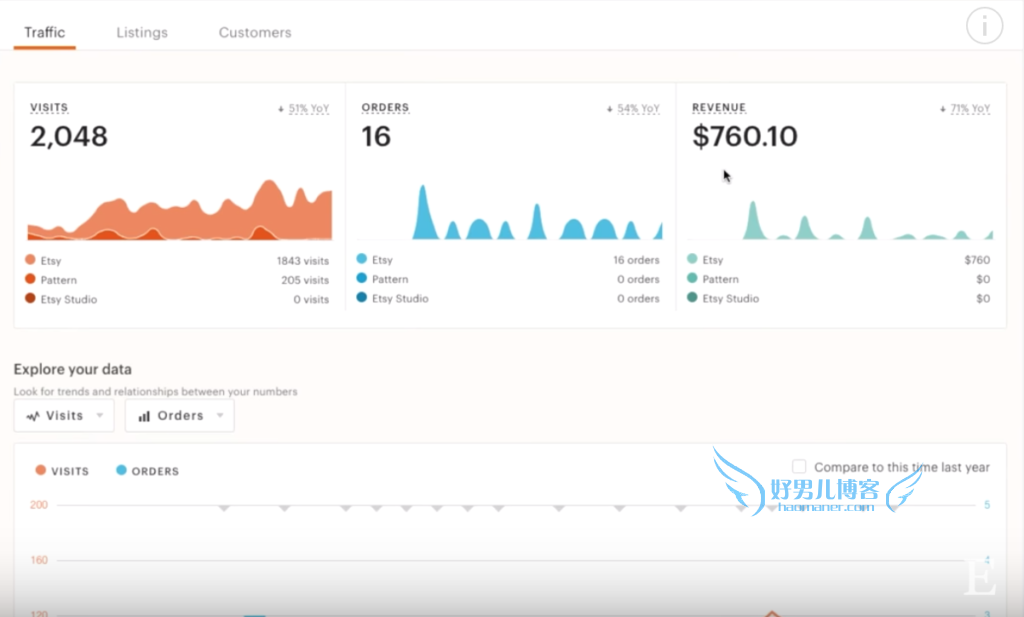Enable Compare to this time last year
This screenshot has width=1024, height=617.
[x=799, y=467]
